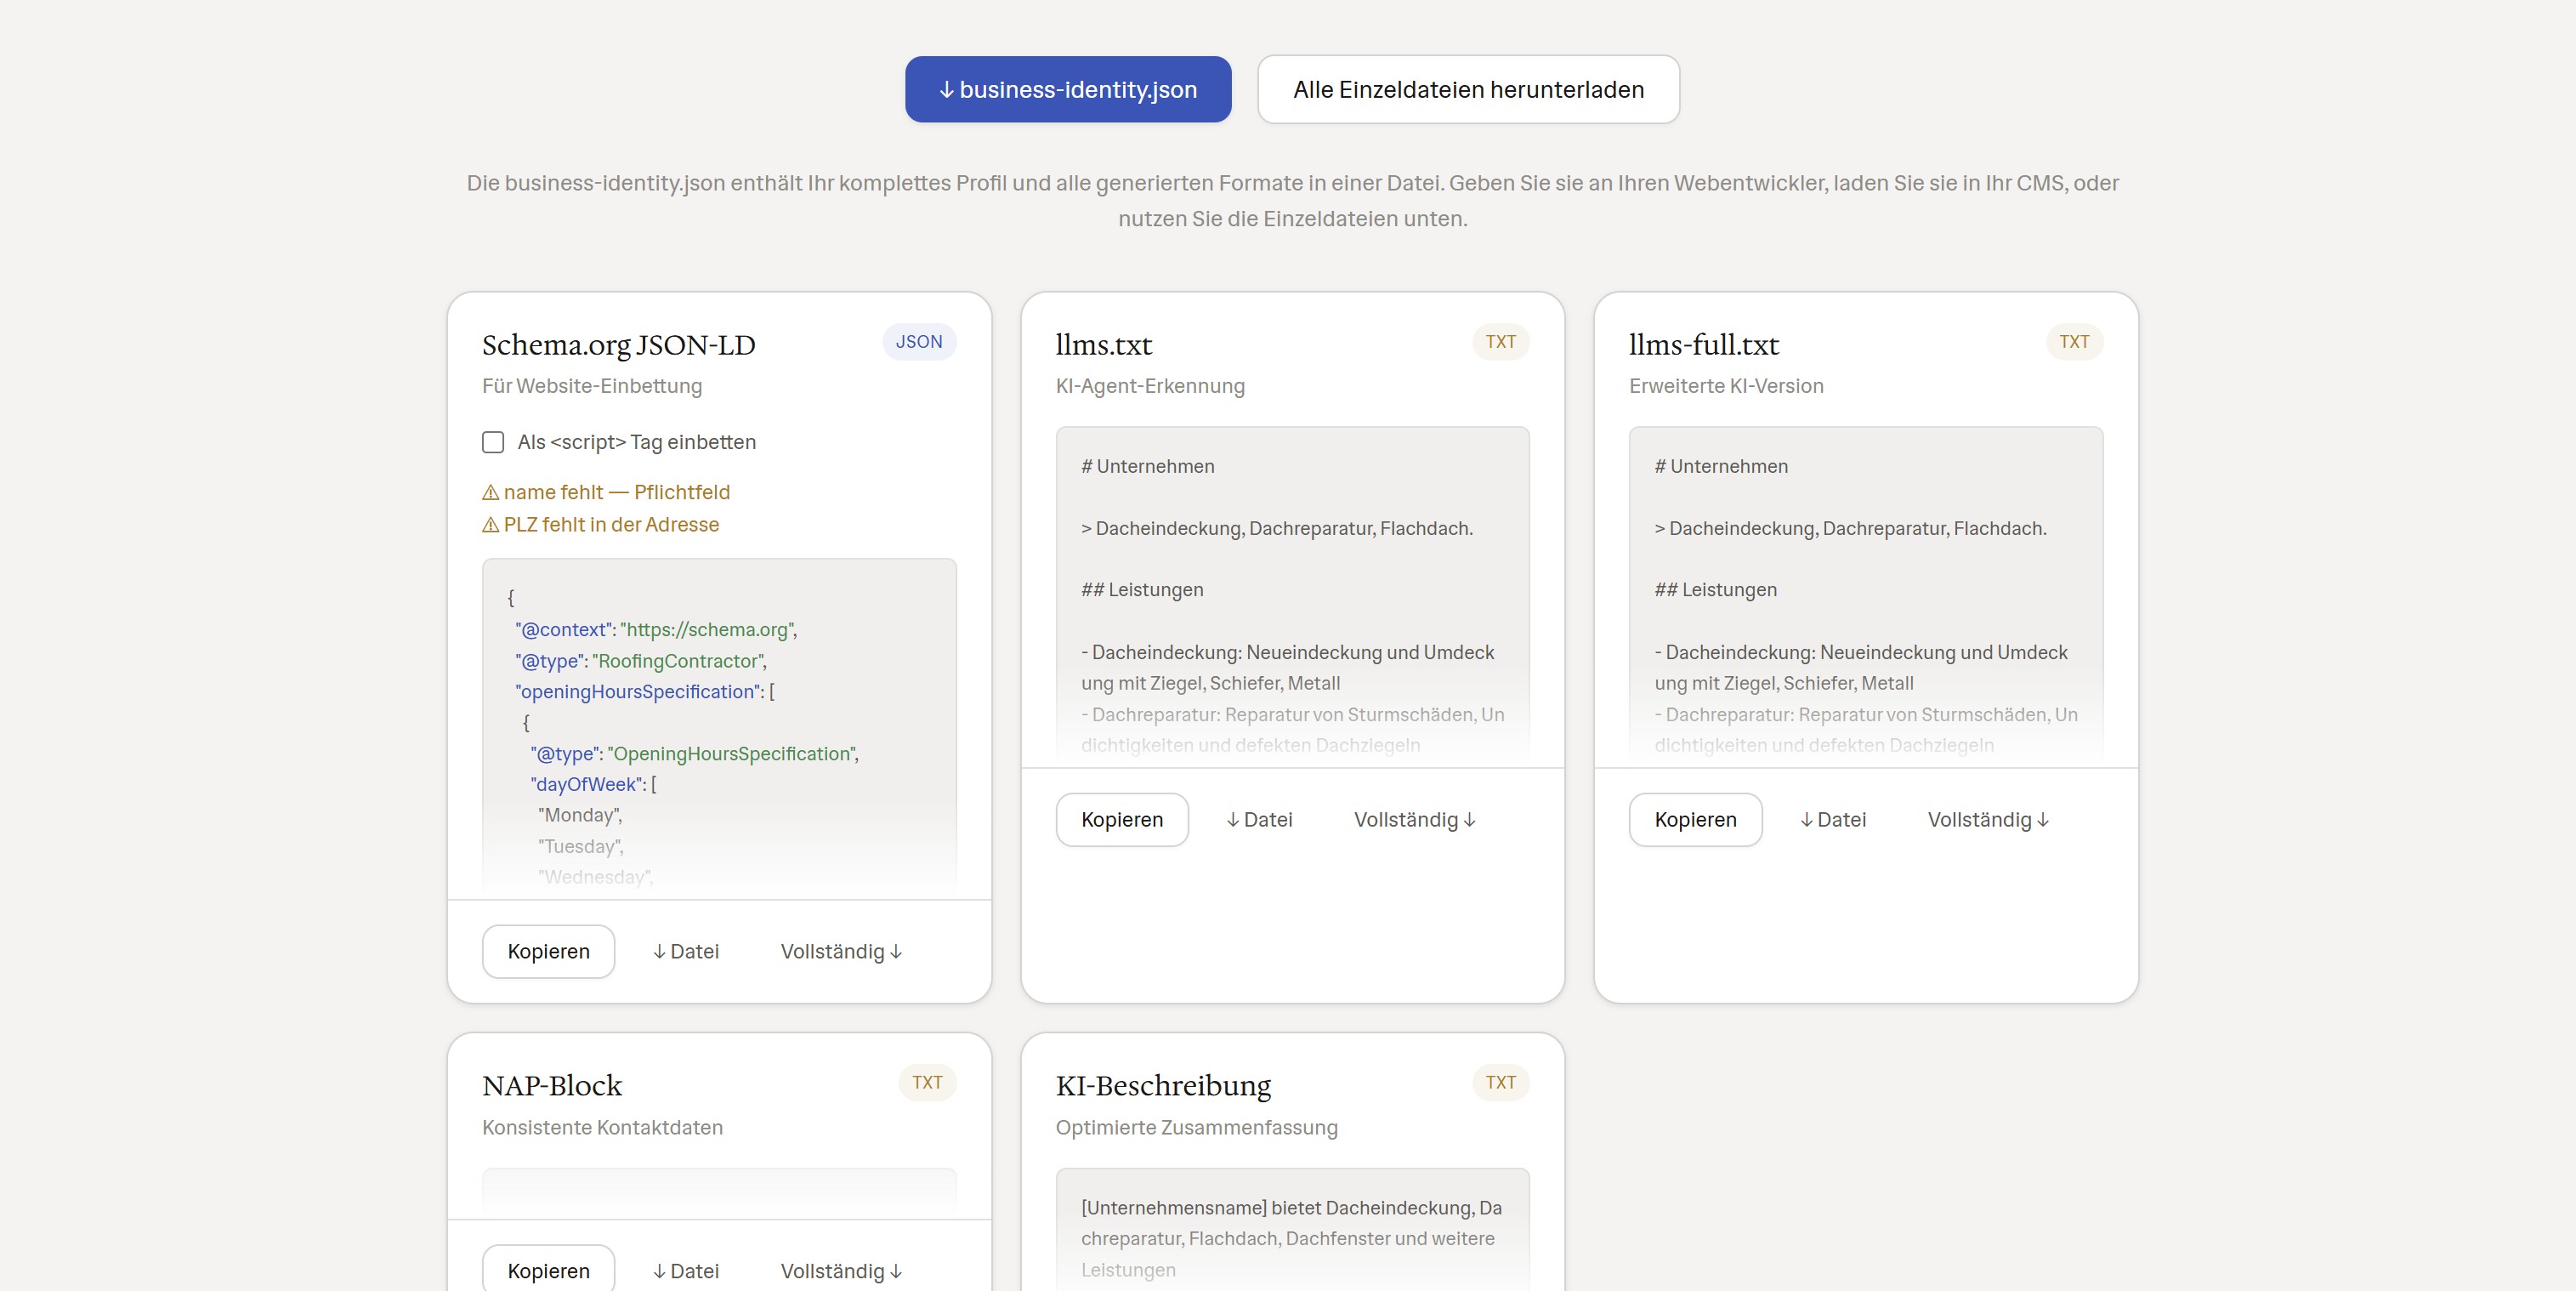The image size is (2576, 1291).
Task: Click the TXT badge on the llms-full.txt card
Action: coord(2074,341)
